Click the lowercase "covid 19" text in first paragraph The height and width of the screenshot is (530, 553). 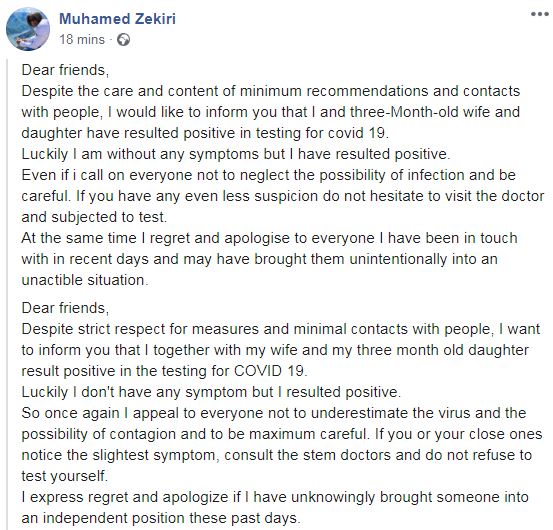point(356,133)
